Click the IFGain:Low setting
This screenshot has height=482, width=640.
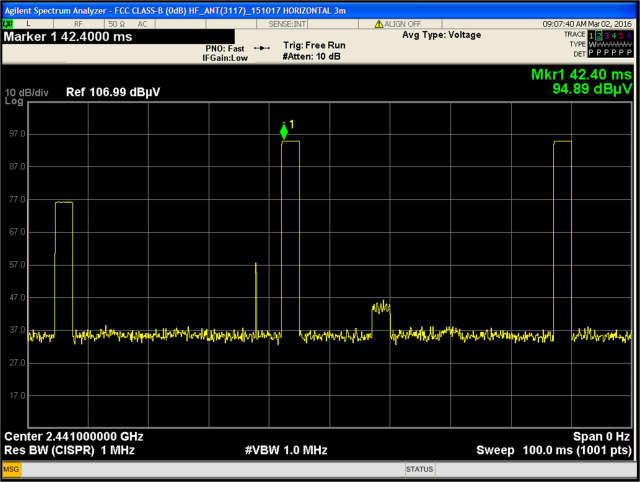point(225,58)
